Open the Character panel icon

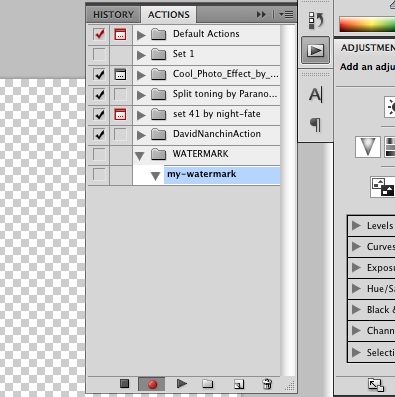point(315,95)
